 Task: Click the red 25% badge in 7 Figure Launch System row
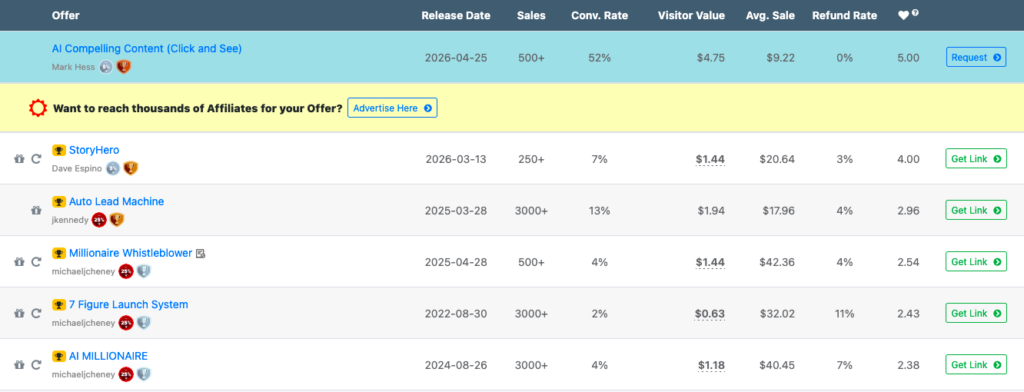click(126, 323)
